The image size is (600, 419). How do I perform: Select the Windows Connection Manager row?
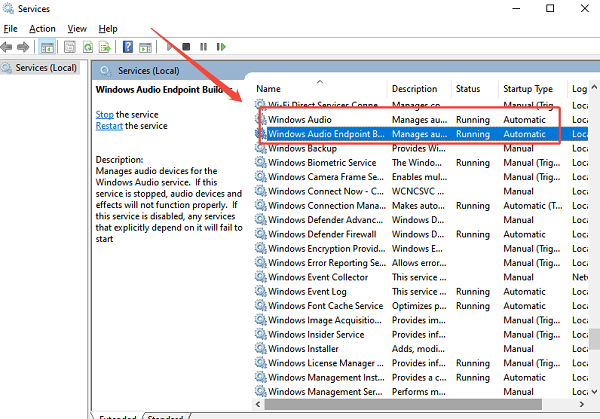coord(421,205)
